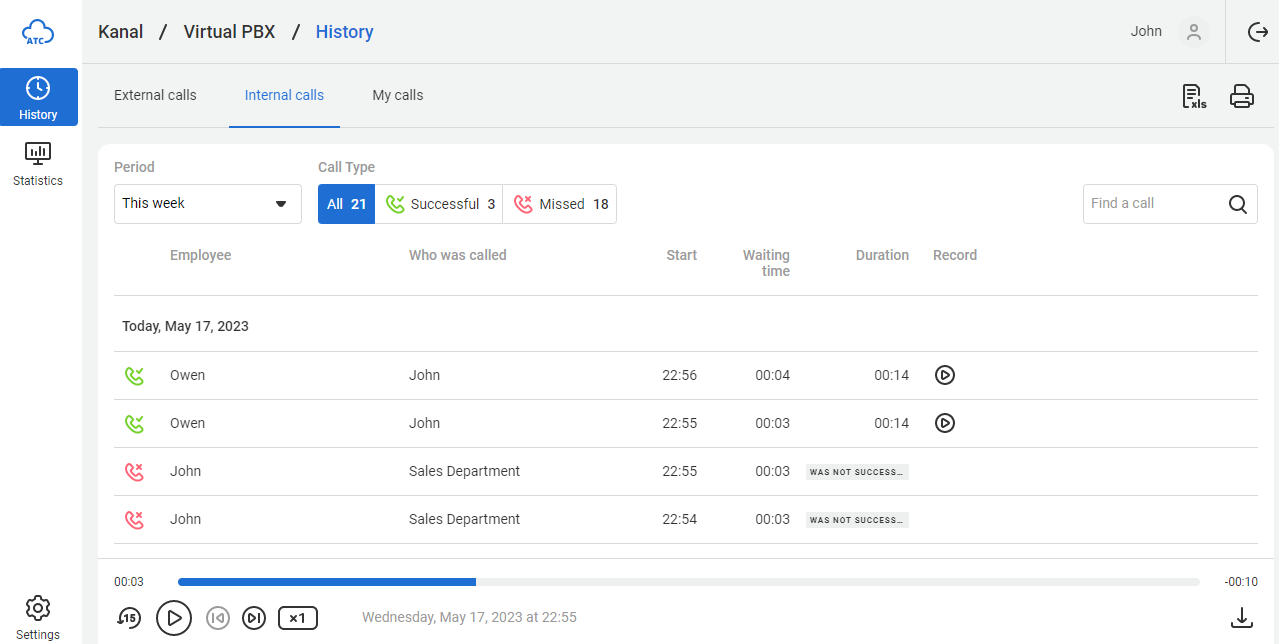
Task: Play record of the 22:56 Owen call
Action: coord(944,375)
